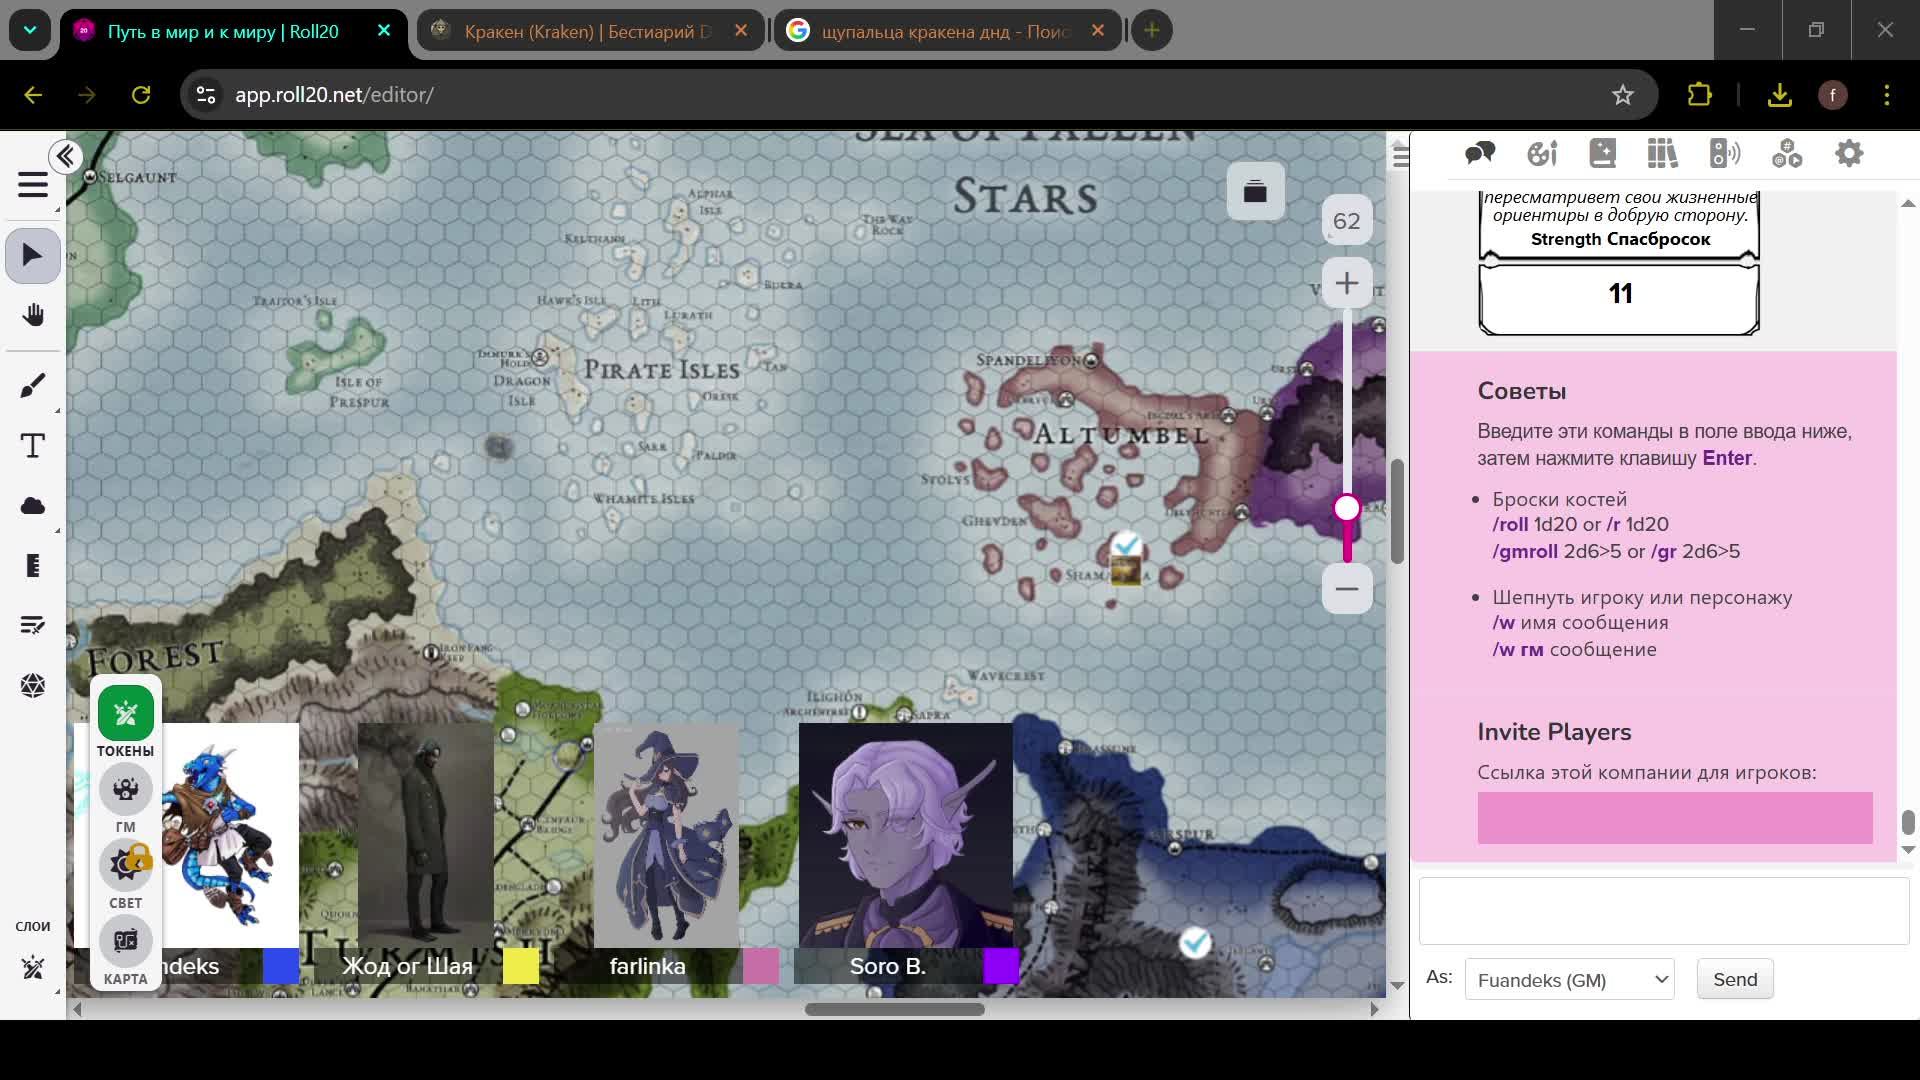Click the zoom in plus button
The height and width of the screenshot is (1080, 1920).
click(1346, 284)
